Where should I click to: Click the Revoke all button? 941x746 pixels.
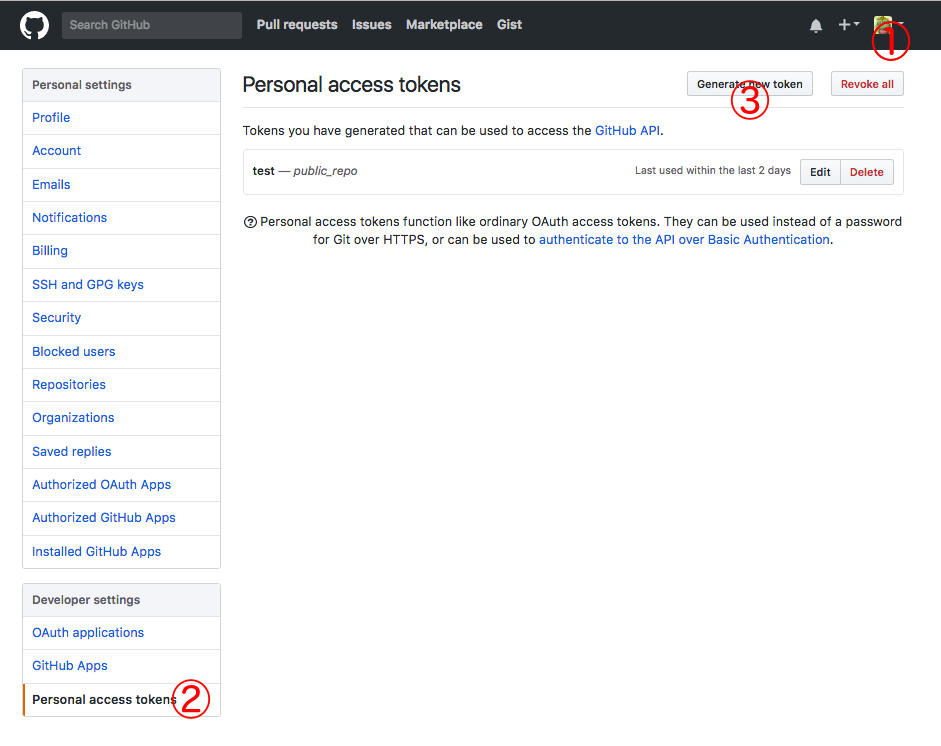pos(867,84)
